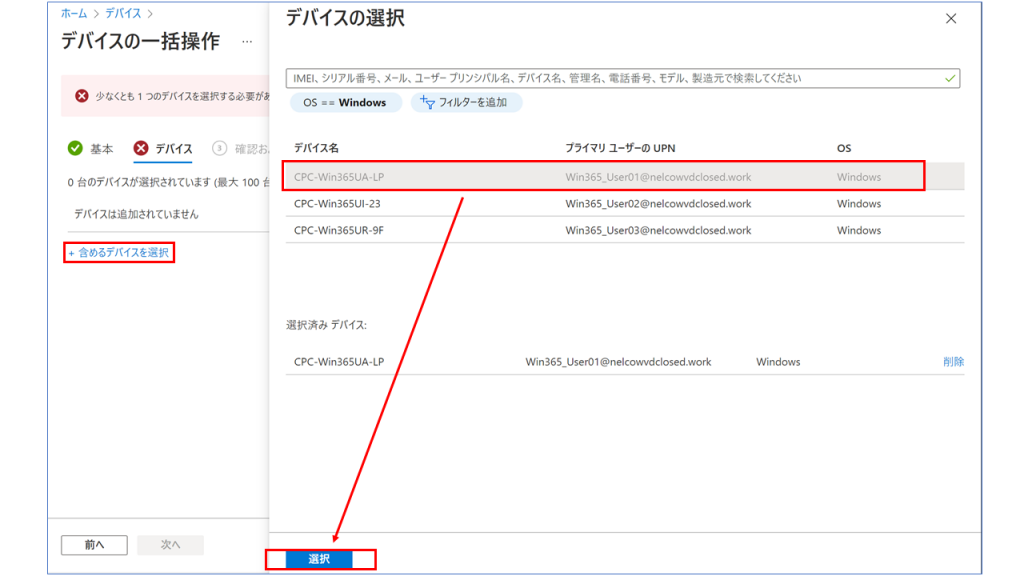Click red error icon beside デバイス tab
Viewport: 1024px width, 576px height.
coord(141,148)
